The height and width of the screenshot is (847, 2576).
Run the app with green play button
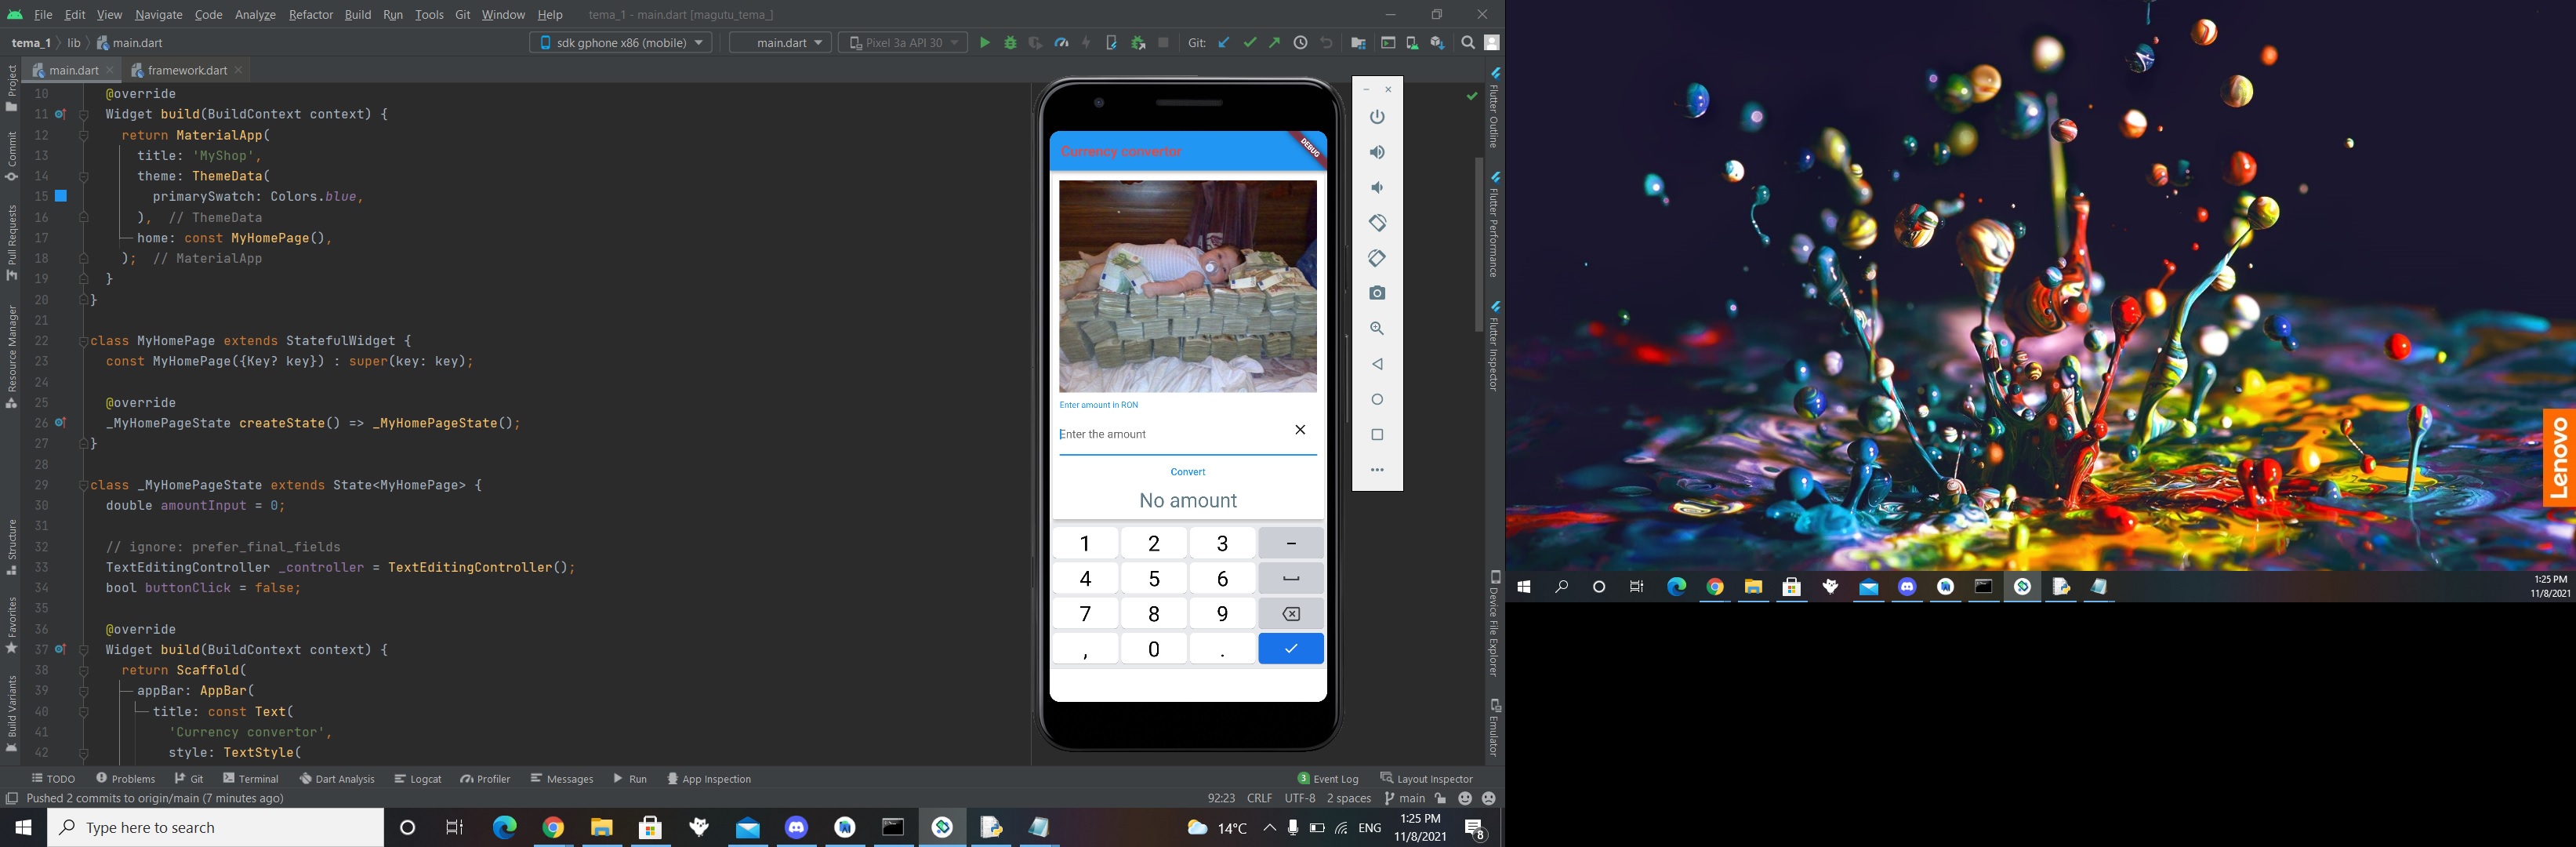(984, 43)
